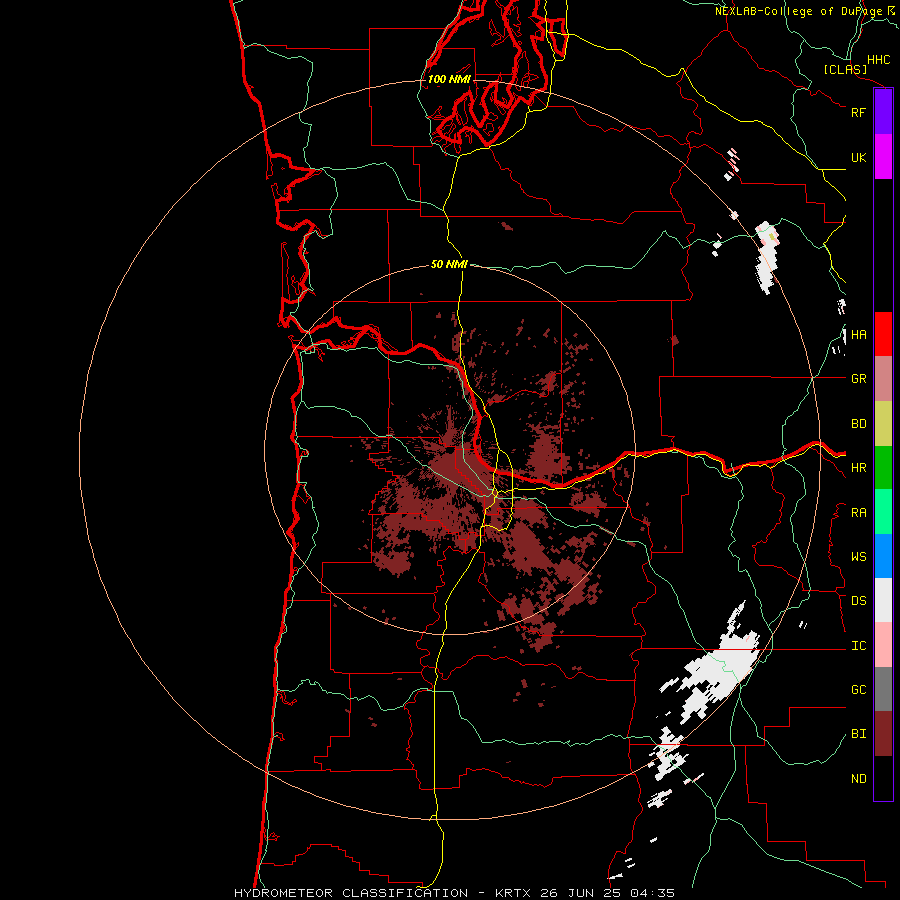Click the BD yellow legend swatch

(x=883, y=424)
